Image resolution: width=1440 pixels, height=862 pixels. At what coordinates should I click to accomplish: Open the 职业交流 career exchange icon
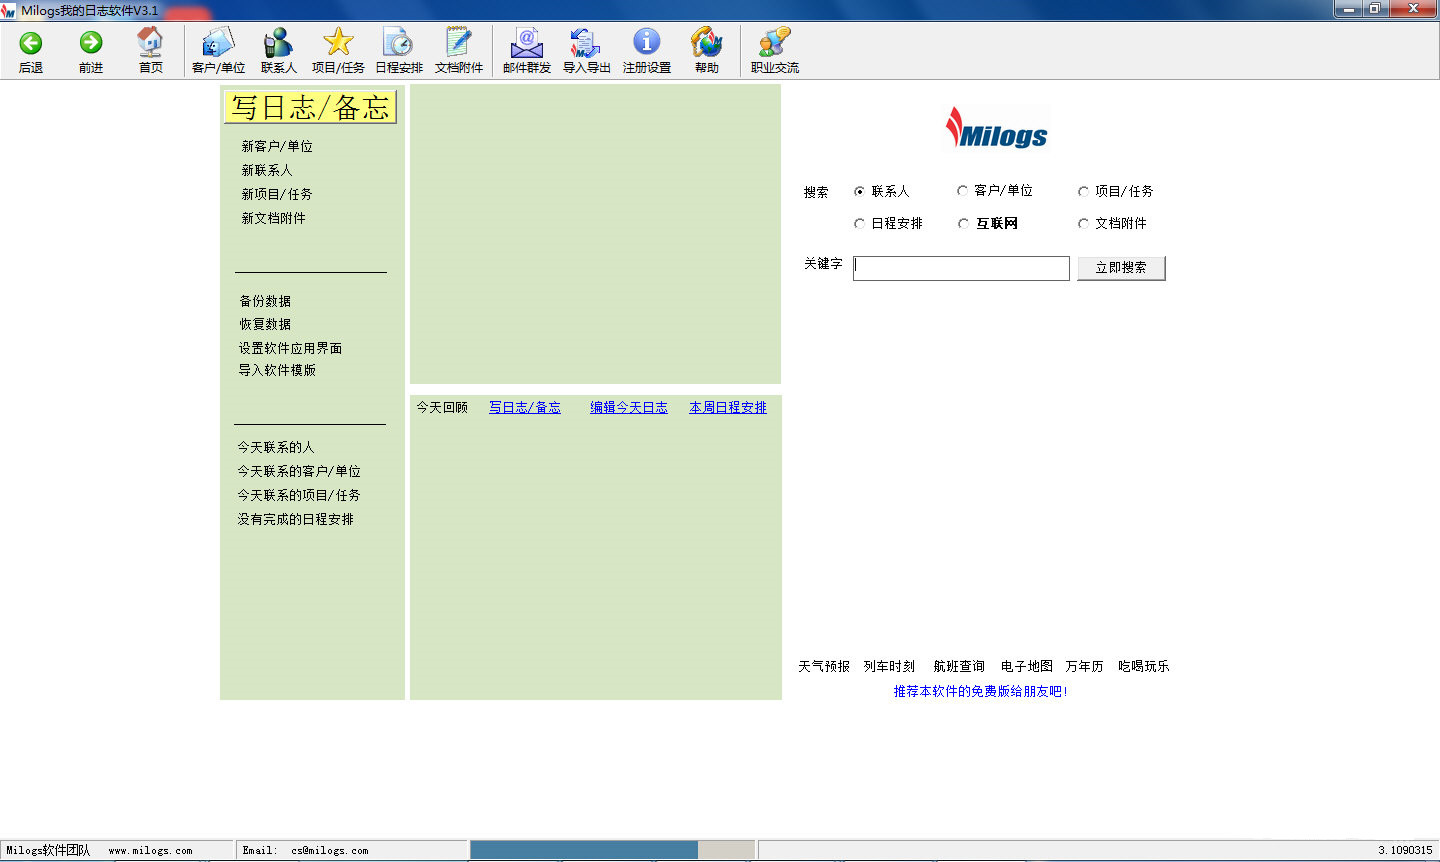click(x=773, y=48)
